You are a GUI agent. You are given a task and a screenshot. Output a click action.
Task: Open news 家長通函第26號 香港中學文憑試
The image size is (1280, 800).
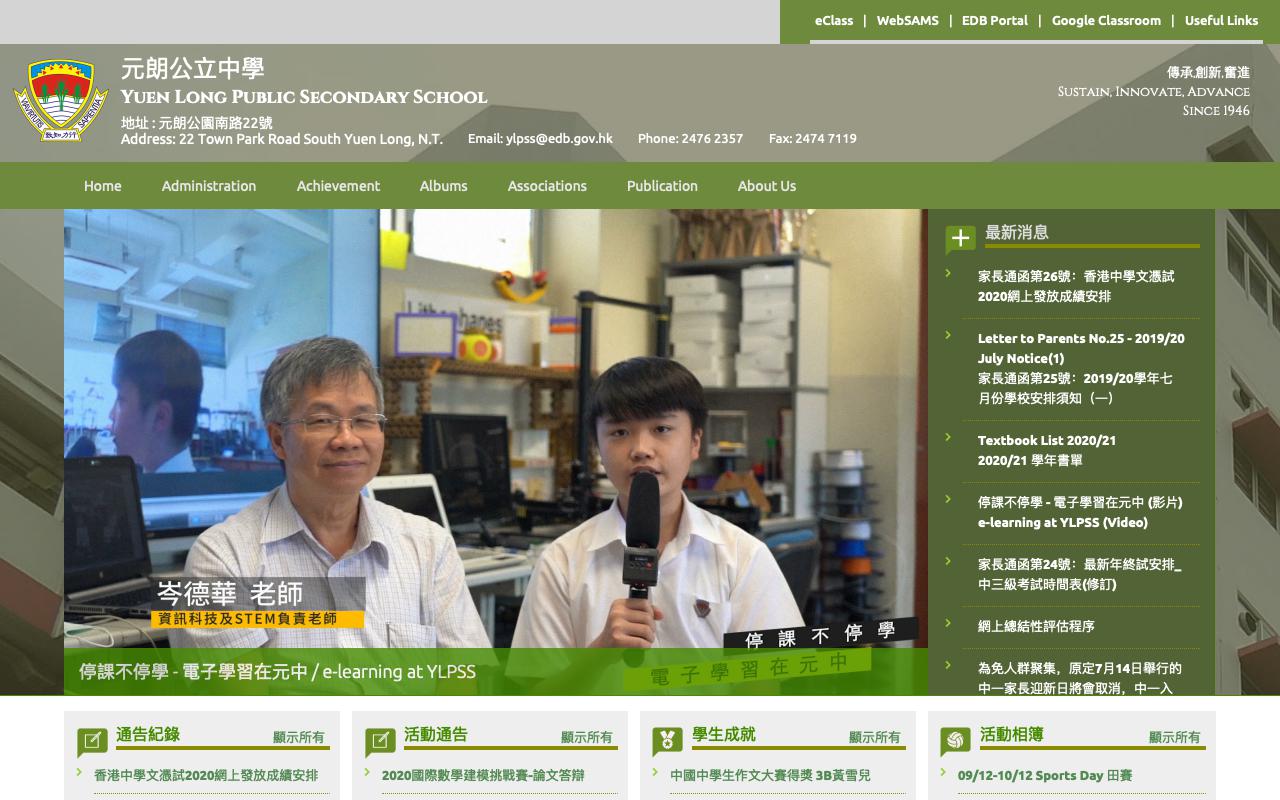1076,286
